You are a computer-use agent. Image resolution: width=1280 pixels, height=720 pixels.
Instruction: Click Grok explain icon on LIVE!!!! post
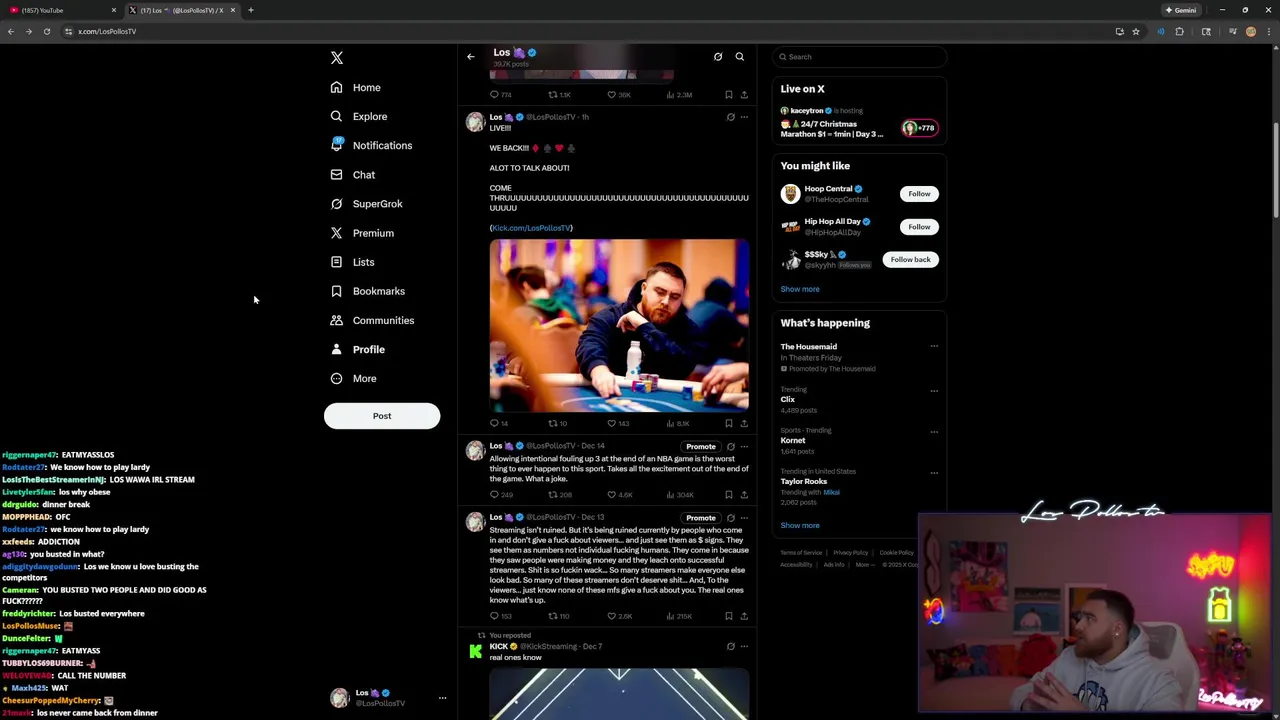pyautogui.click(x=730, y=117)
